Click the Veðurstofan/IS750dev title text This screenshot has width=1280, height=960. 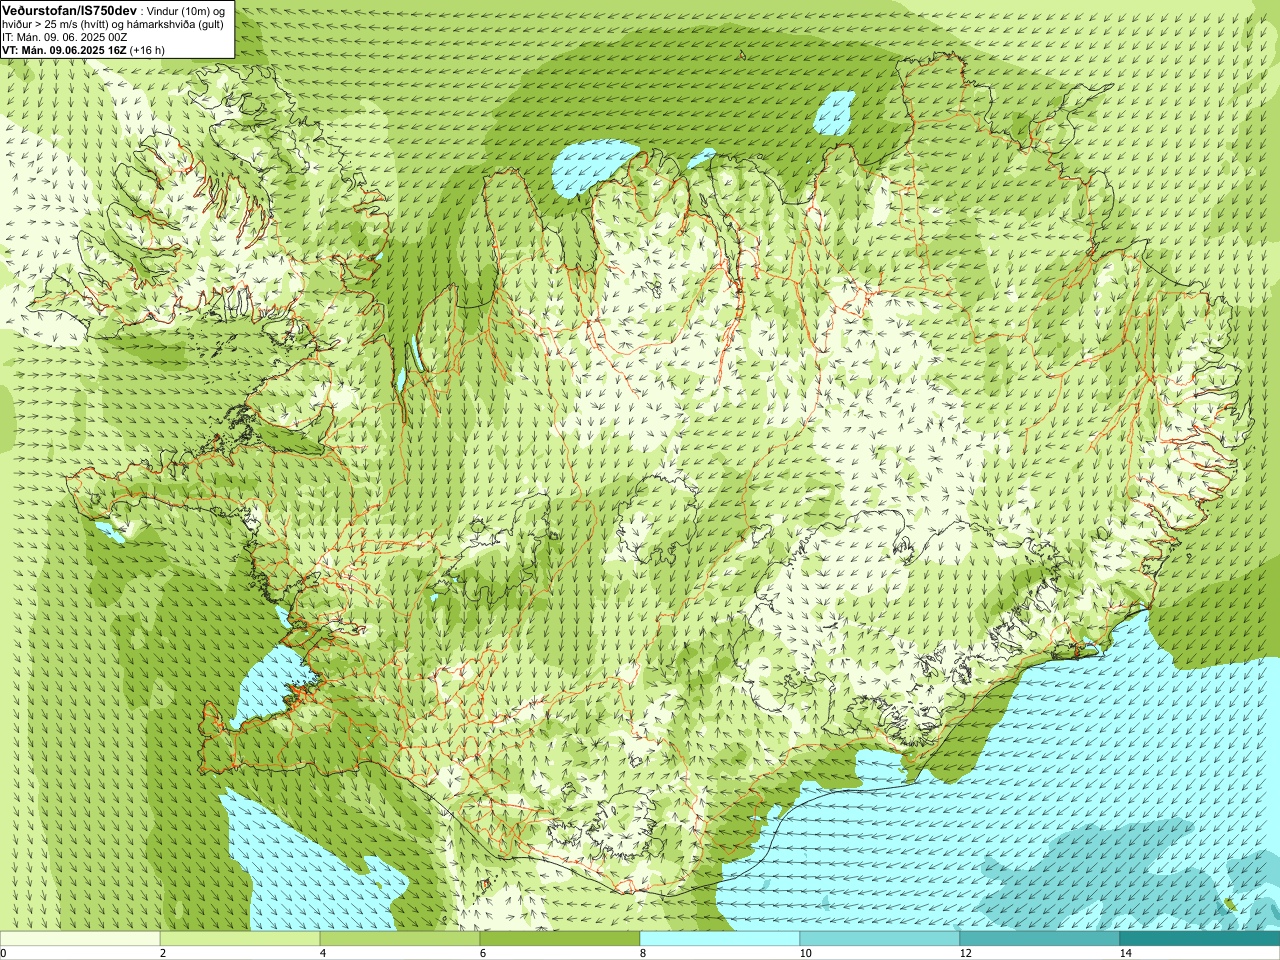(70, 9)
